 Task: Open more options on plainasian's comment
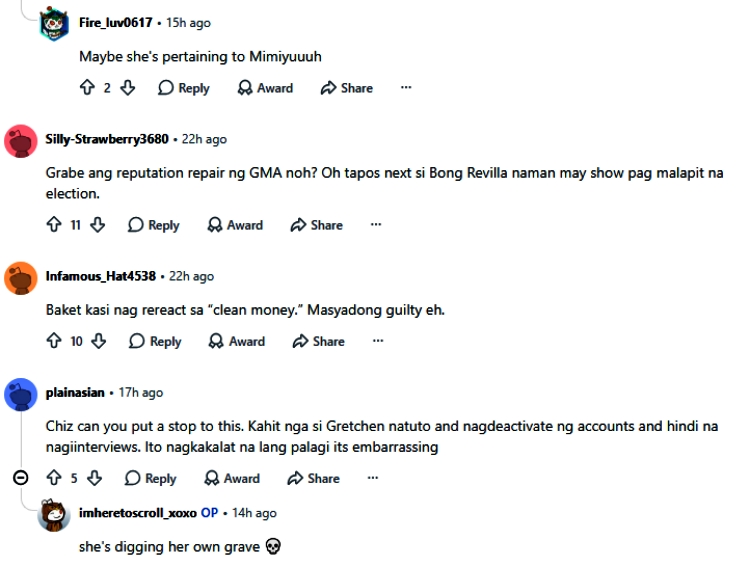pyautogui.click(x=373, y=478)
